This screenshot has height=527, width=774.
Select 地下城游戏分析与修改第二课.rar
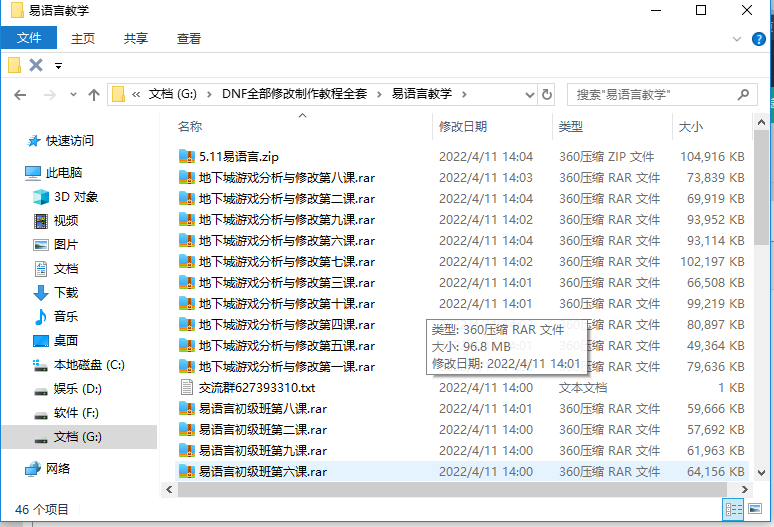pos(286,199)
